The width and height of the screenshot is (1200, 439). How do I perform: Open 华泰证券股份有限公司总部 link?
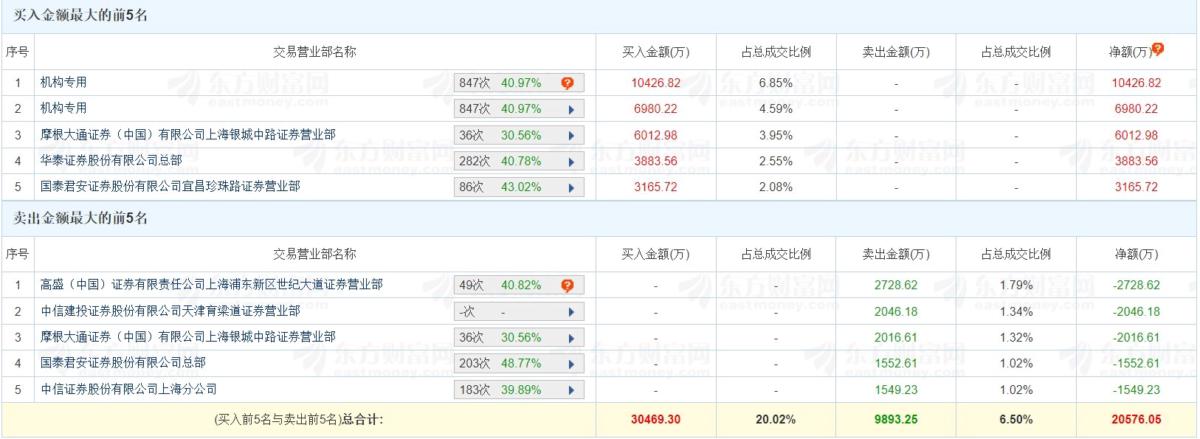[x=111, y=160]
